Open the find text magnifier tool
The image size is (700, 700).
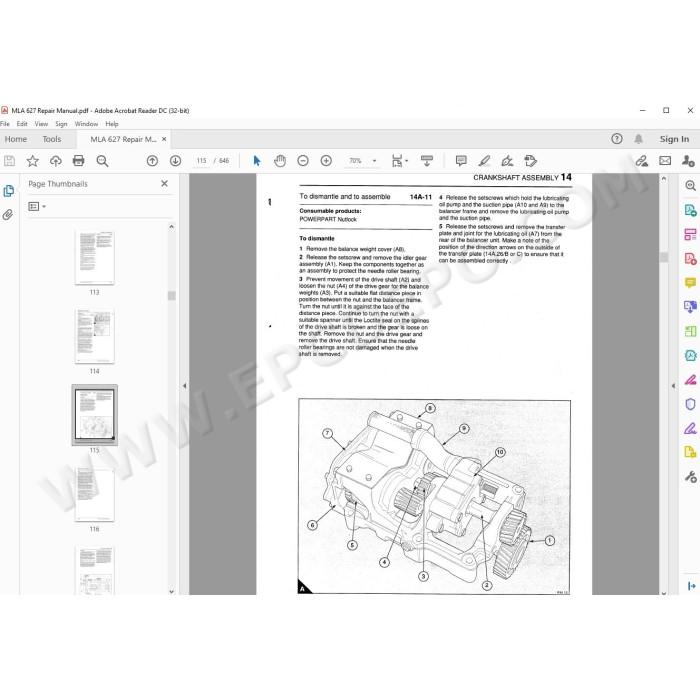[x=102, y=161]
